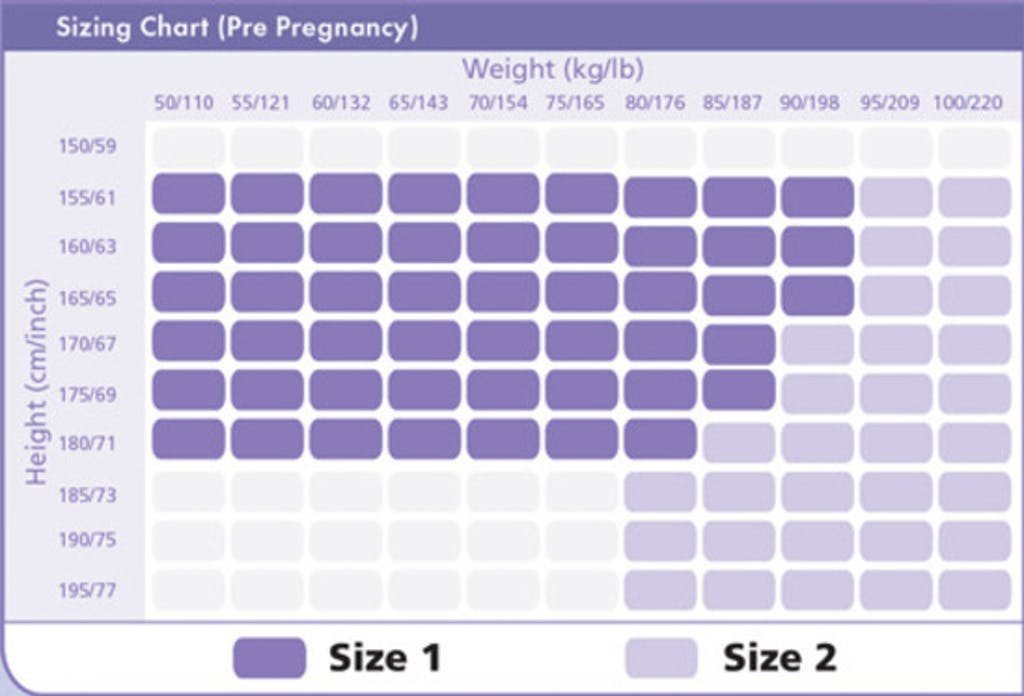
Task: Click the 'Size 2' legend text
Action: [x=779, y=658]
